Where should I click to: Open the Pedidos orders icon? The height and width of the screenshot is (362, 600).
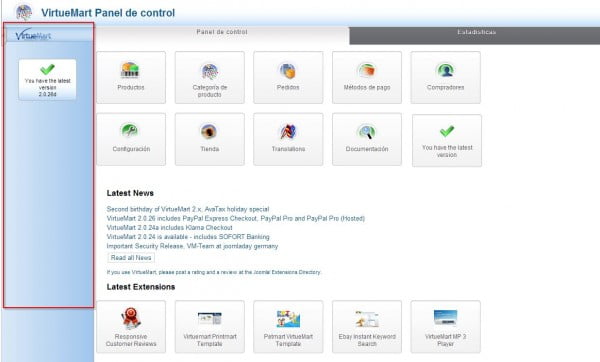point(288,77)
